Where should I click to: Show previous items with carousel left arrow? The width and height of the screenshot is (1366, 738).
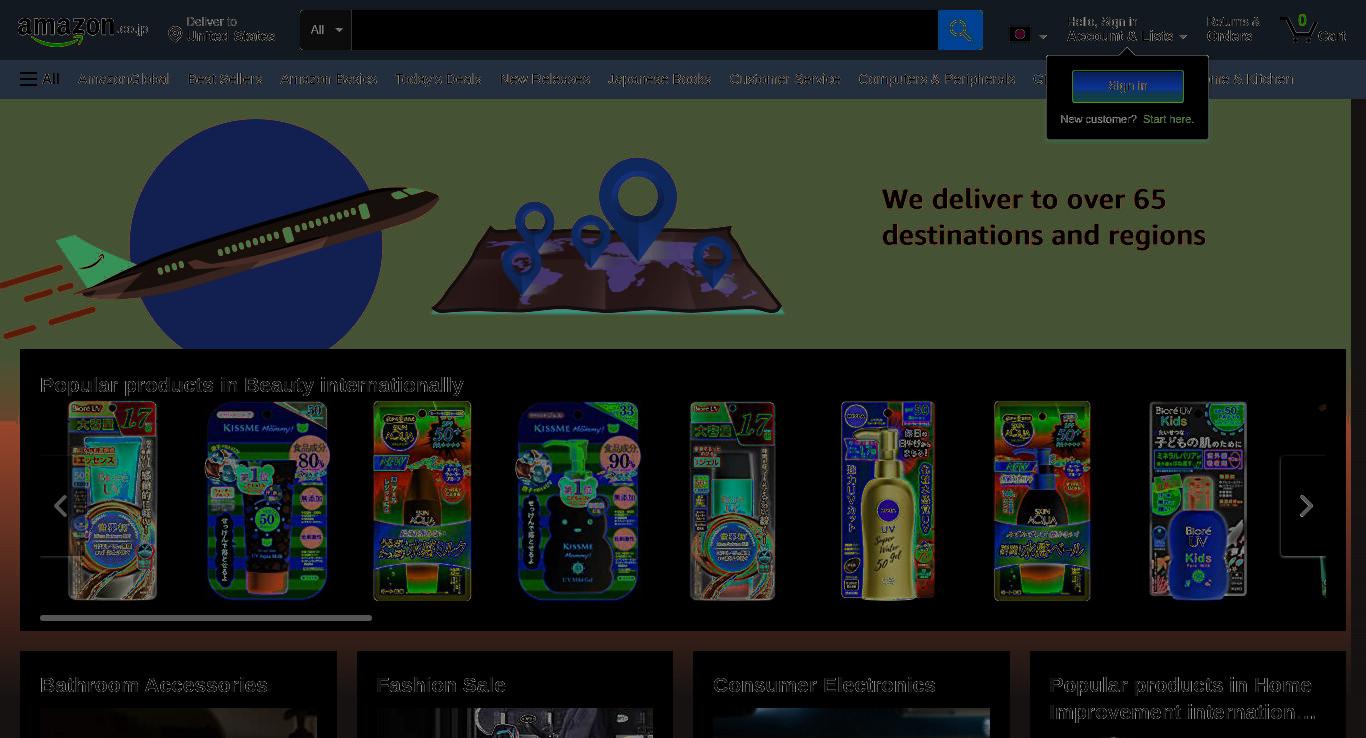pyautogui.click(x=61, y=506)
